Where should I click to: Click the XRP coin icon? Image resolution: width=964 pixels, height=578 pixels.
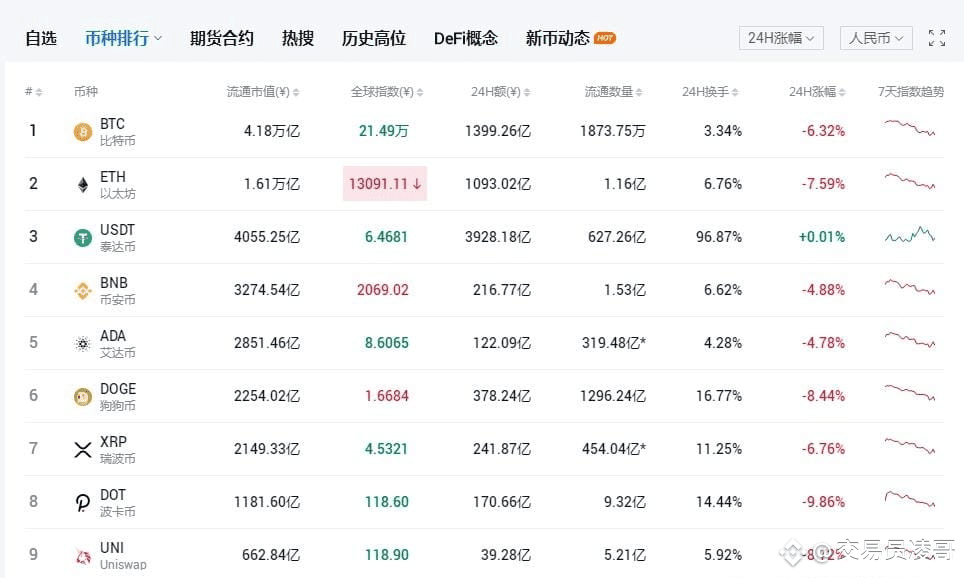(x=82, y=450)
